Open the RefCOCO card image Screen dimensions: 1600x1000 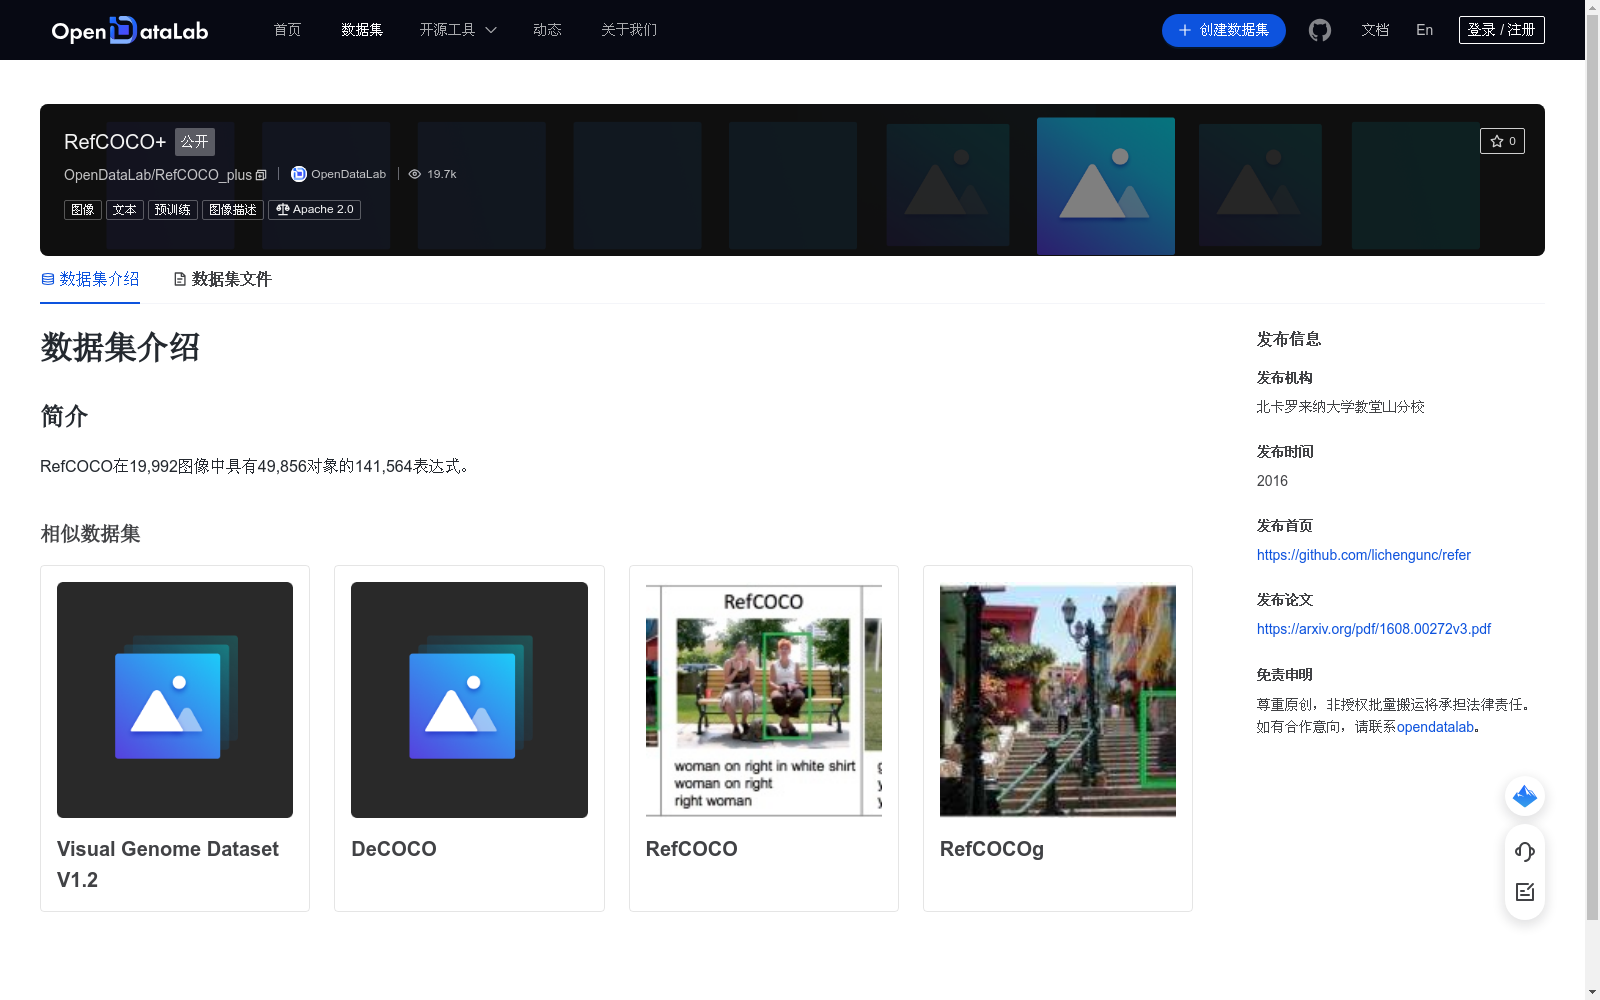(x=764, y=700)
